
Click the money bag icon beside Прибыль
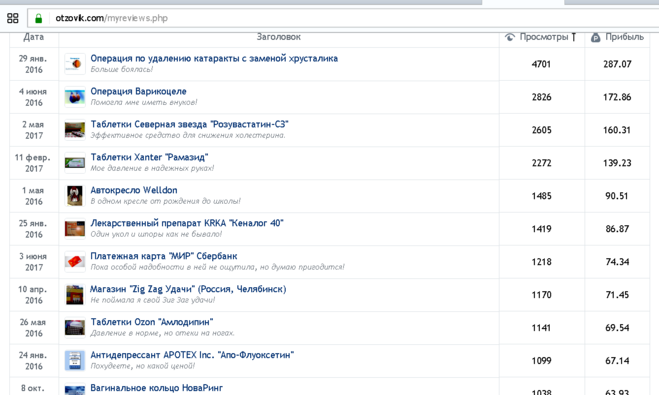(x=596, y=37)
